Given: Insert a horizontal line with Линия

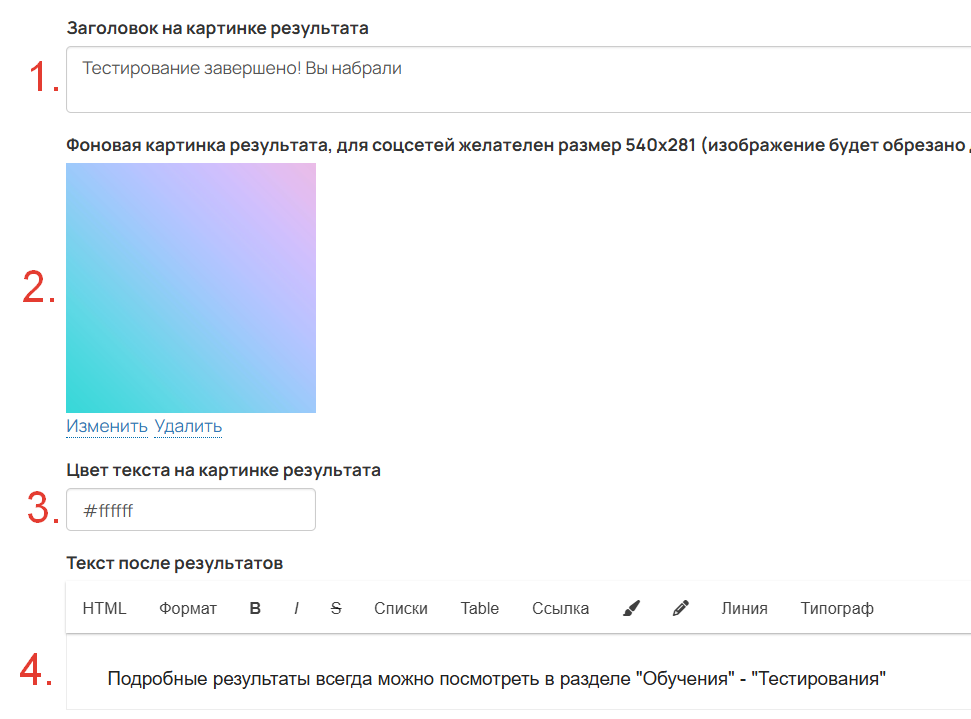Looking at the screenshot, I should coord(744,608).
